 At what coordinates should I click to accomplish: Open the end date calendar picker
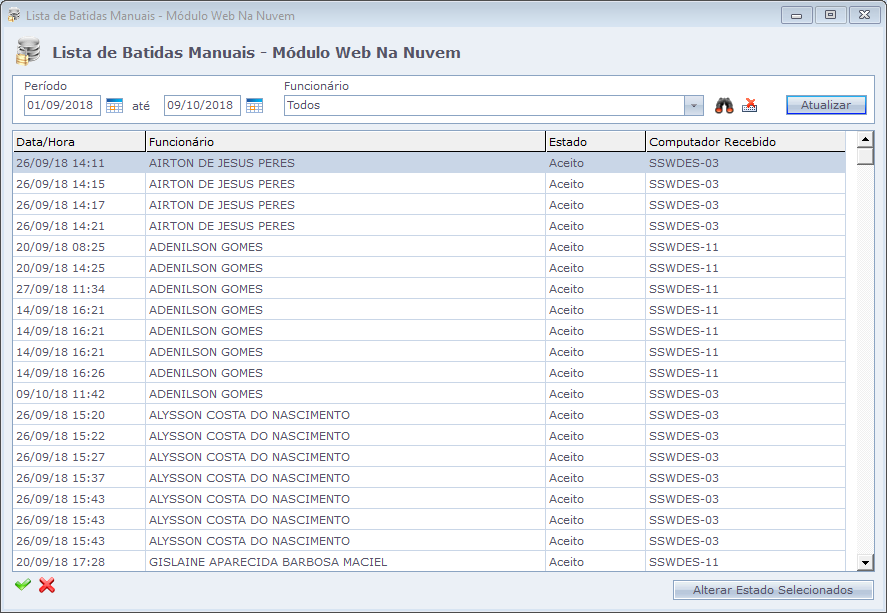254,105
